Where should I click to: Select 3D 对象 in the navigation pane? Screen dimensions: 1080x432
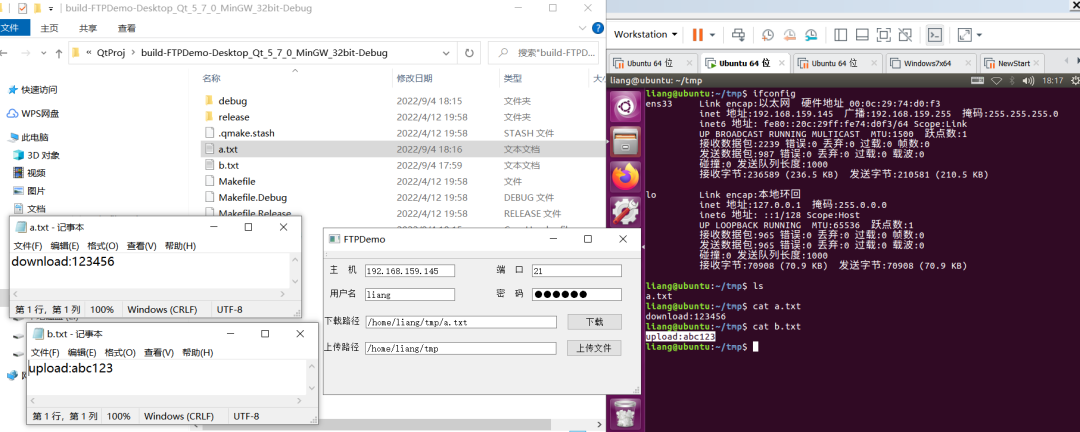pyautogui.click(x=36, y=155)
